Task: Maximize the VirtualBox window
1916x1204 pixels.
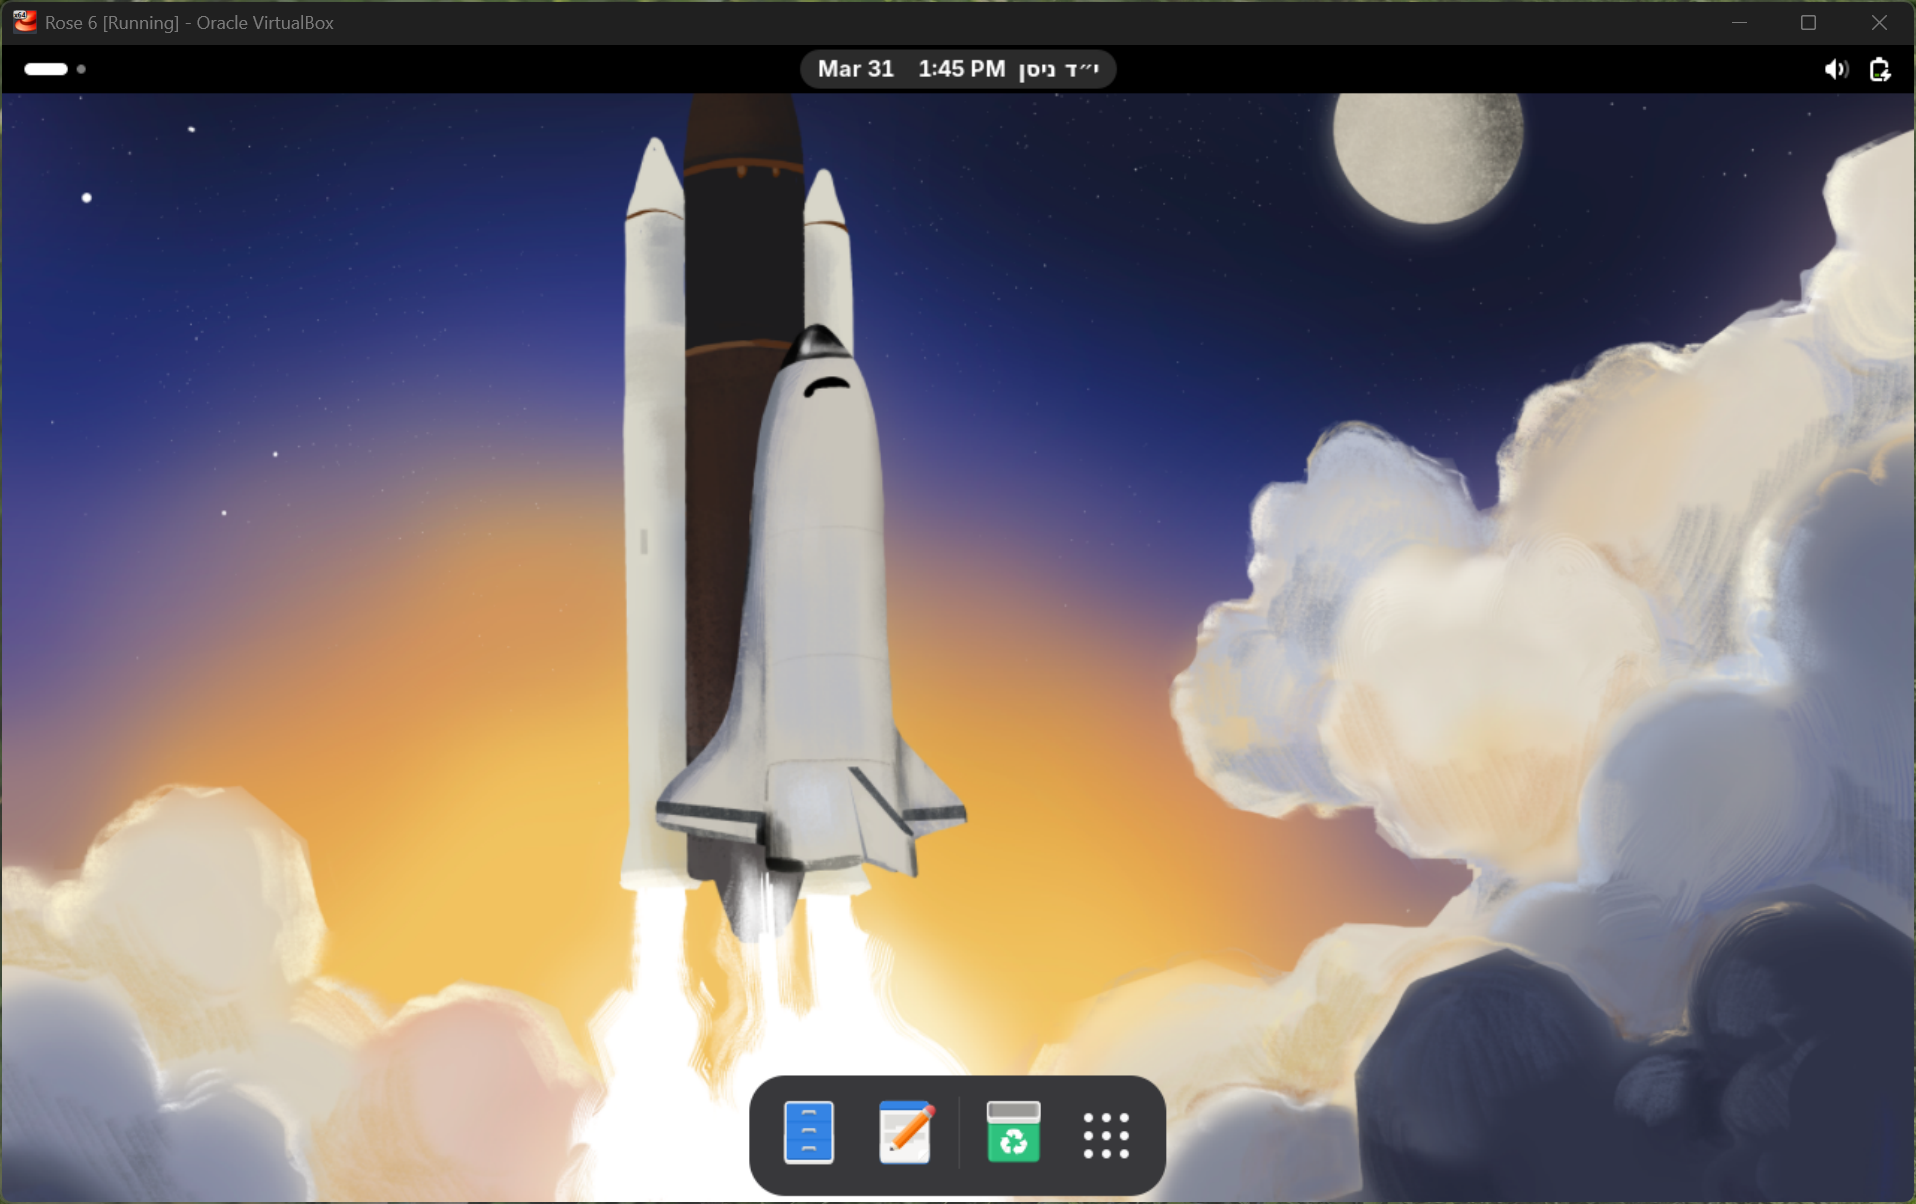Action: [x=1808, y=22]
